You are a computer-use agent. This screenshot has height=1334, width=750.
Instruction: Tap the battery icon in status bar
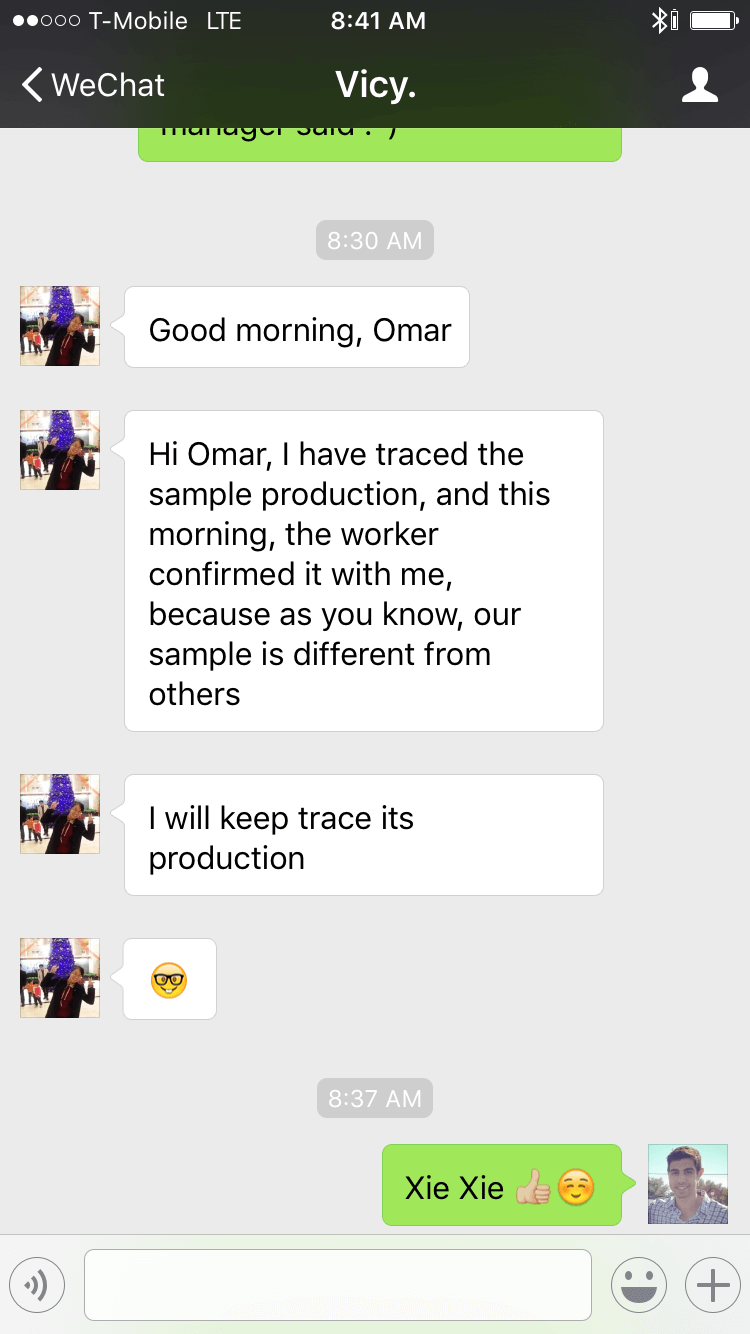[713, 20]
